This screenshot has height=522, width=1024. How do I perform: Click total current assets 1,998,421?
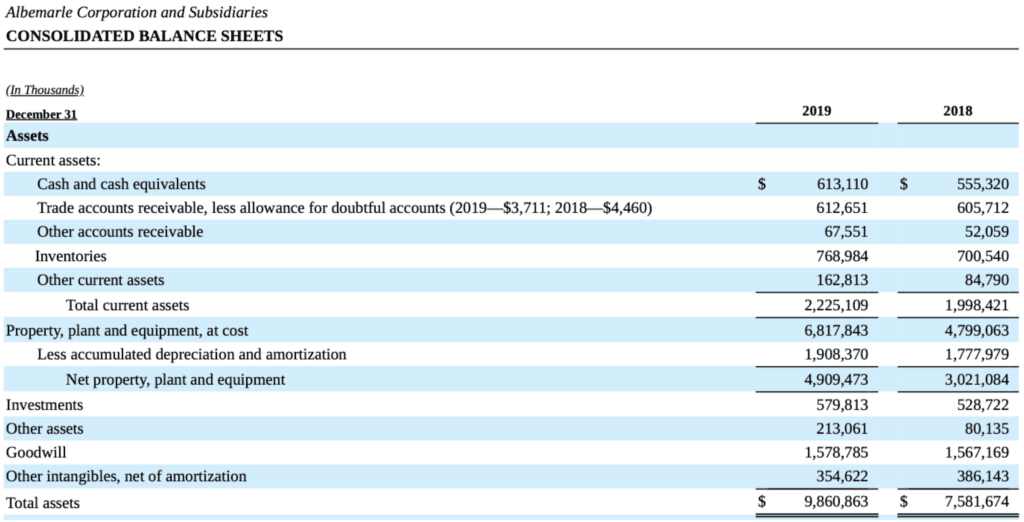977,305
